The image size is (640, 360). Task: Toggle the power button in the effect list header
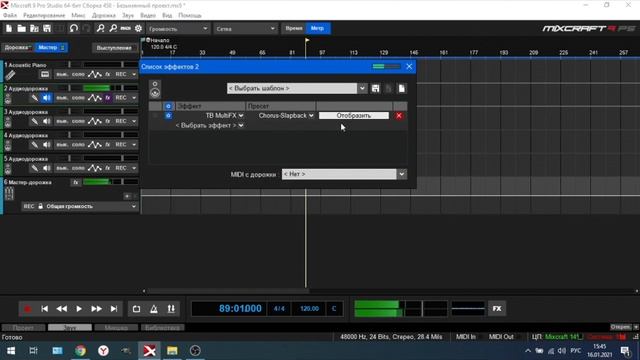tap(168, 106)
